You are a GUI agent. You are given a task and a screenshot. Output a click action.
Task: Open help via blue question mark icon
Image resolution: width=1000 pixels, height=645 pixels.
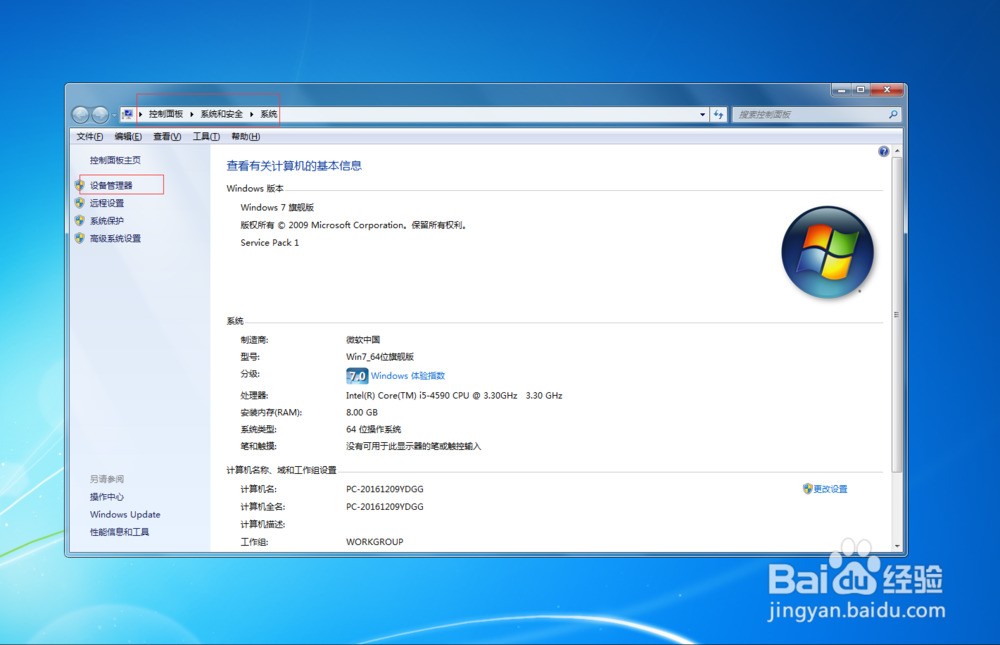pyautogui.click(x=883, y=152)
